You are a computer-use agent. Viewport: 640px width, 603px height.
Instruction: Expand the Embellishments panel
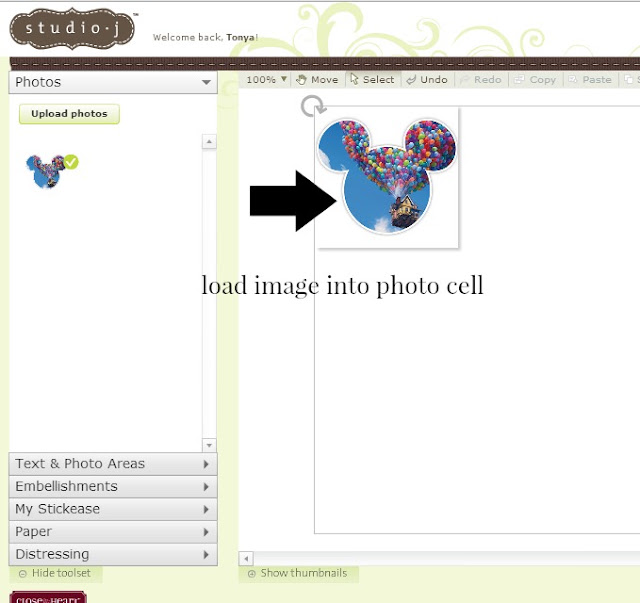(113, 487)
